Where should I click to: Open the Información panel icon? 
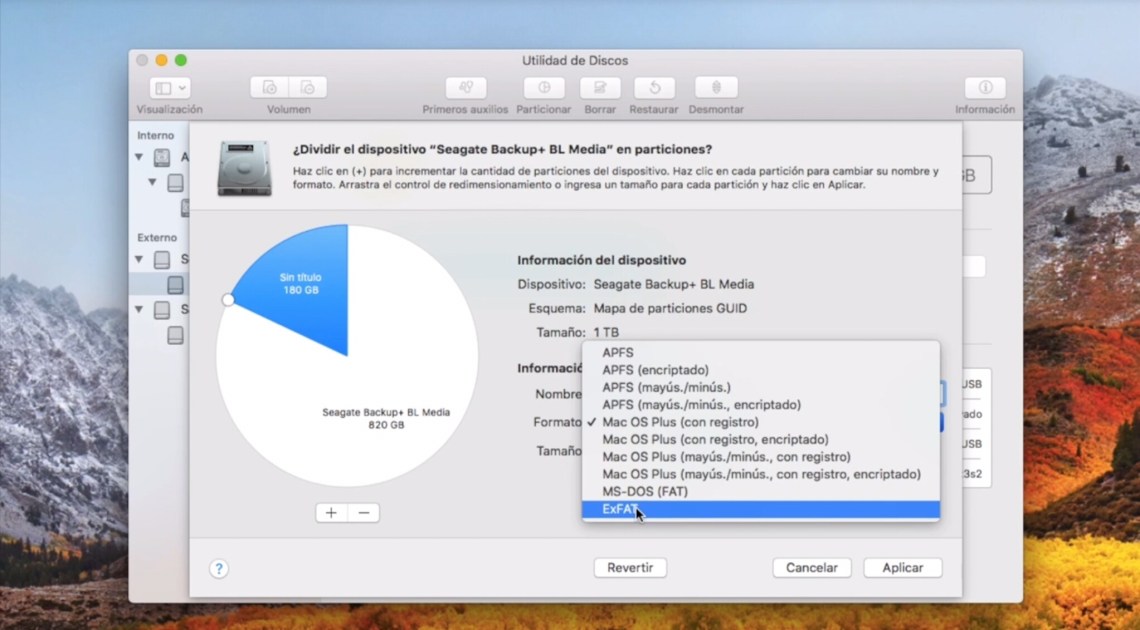[x=985, y=88]
